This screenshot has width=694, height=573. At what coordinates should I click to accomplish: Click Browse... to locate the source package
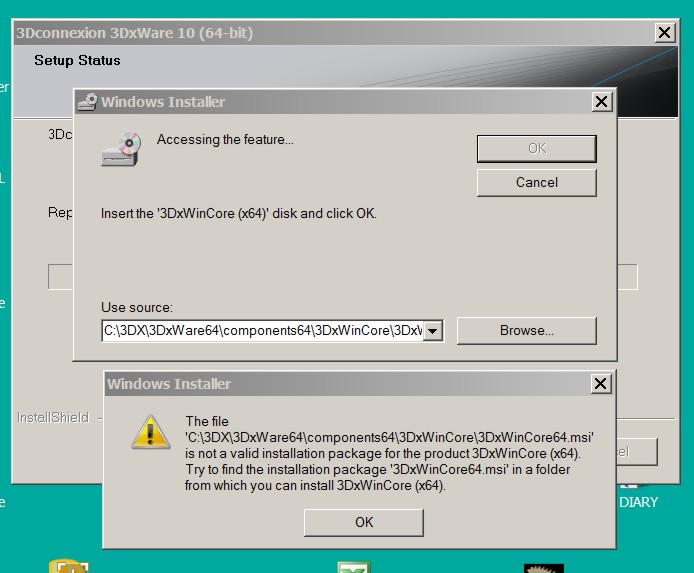527,331
